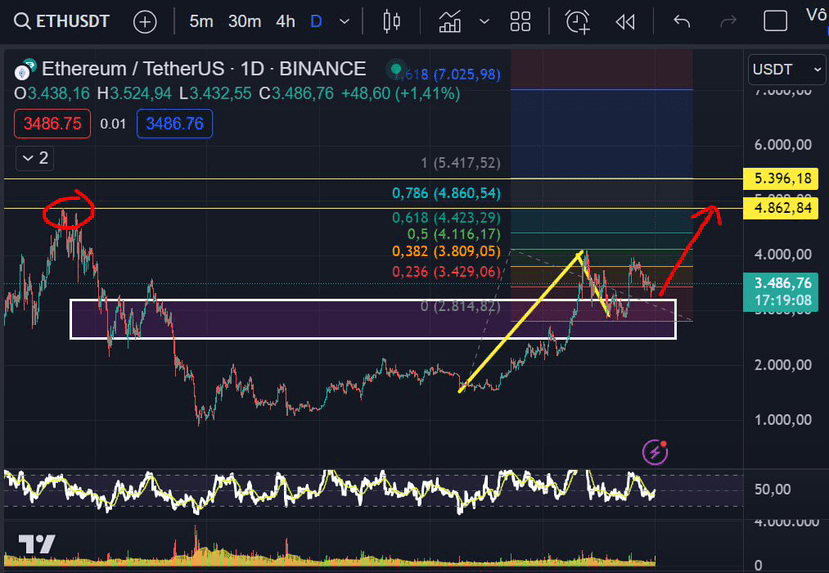Click the 1.000,00 price axis label
Image resolution: width=829 pixels, height=573 pixels.
tap(783, 420)
